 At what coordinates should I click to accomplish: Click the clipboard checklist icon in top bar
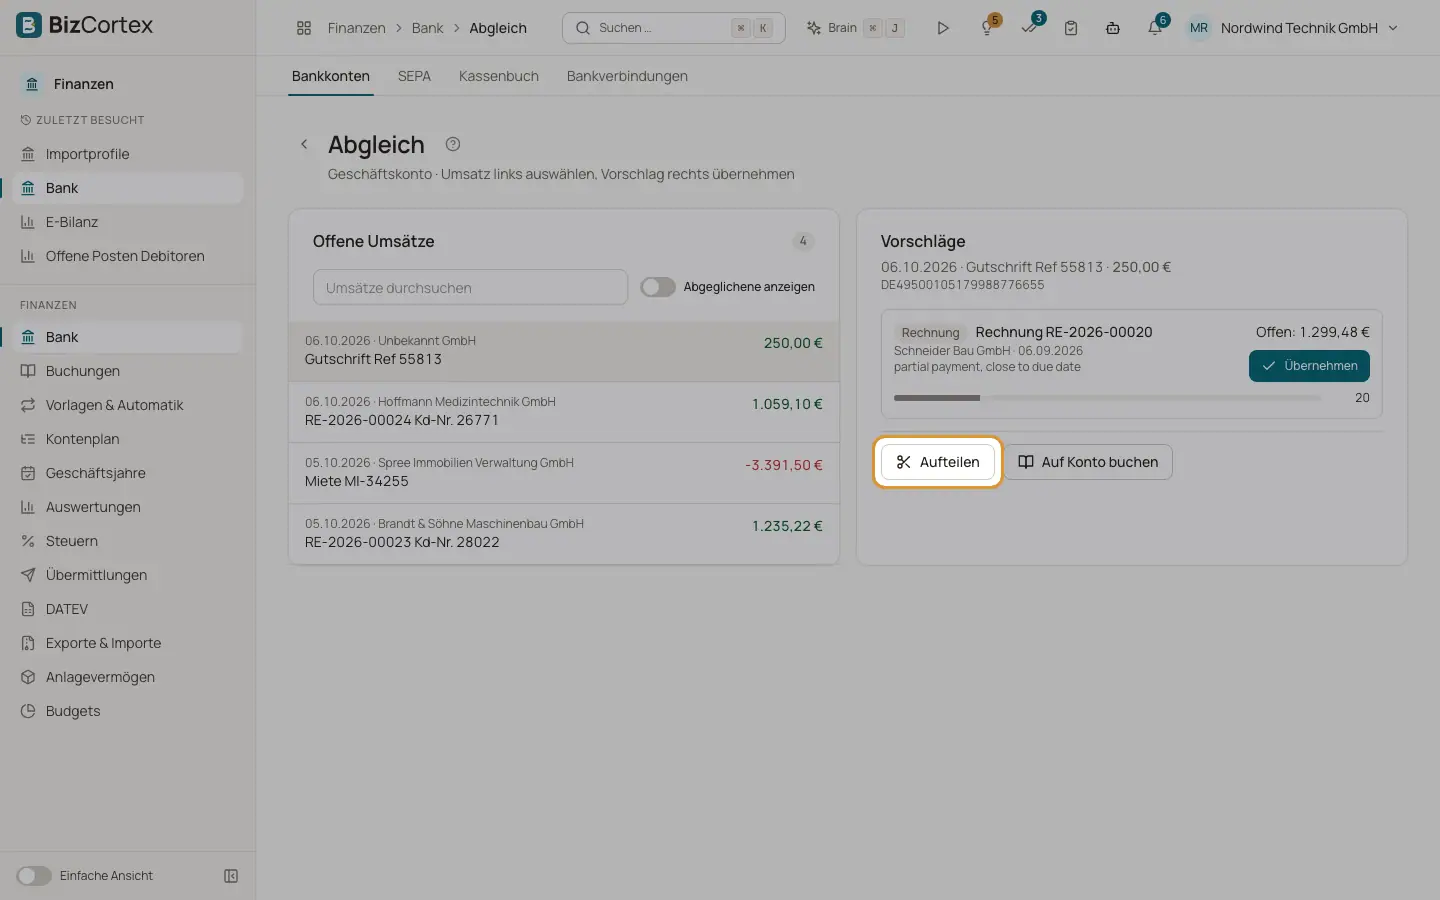tap(1071, 28)
